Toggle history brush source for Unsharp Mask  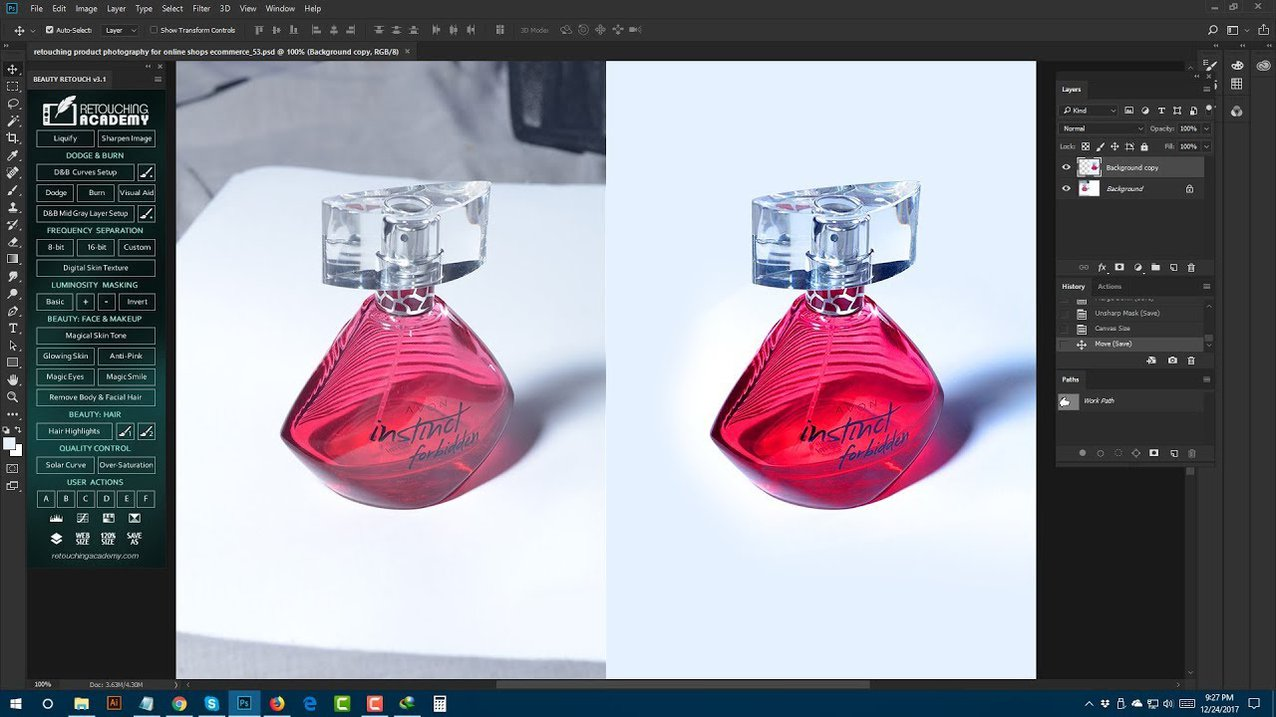(1065, 313)
